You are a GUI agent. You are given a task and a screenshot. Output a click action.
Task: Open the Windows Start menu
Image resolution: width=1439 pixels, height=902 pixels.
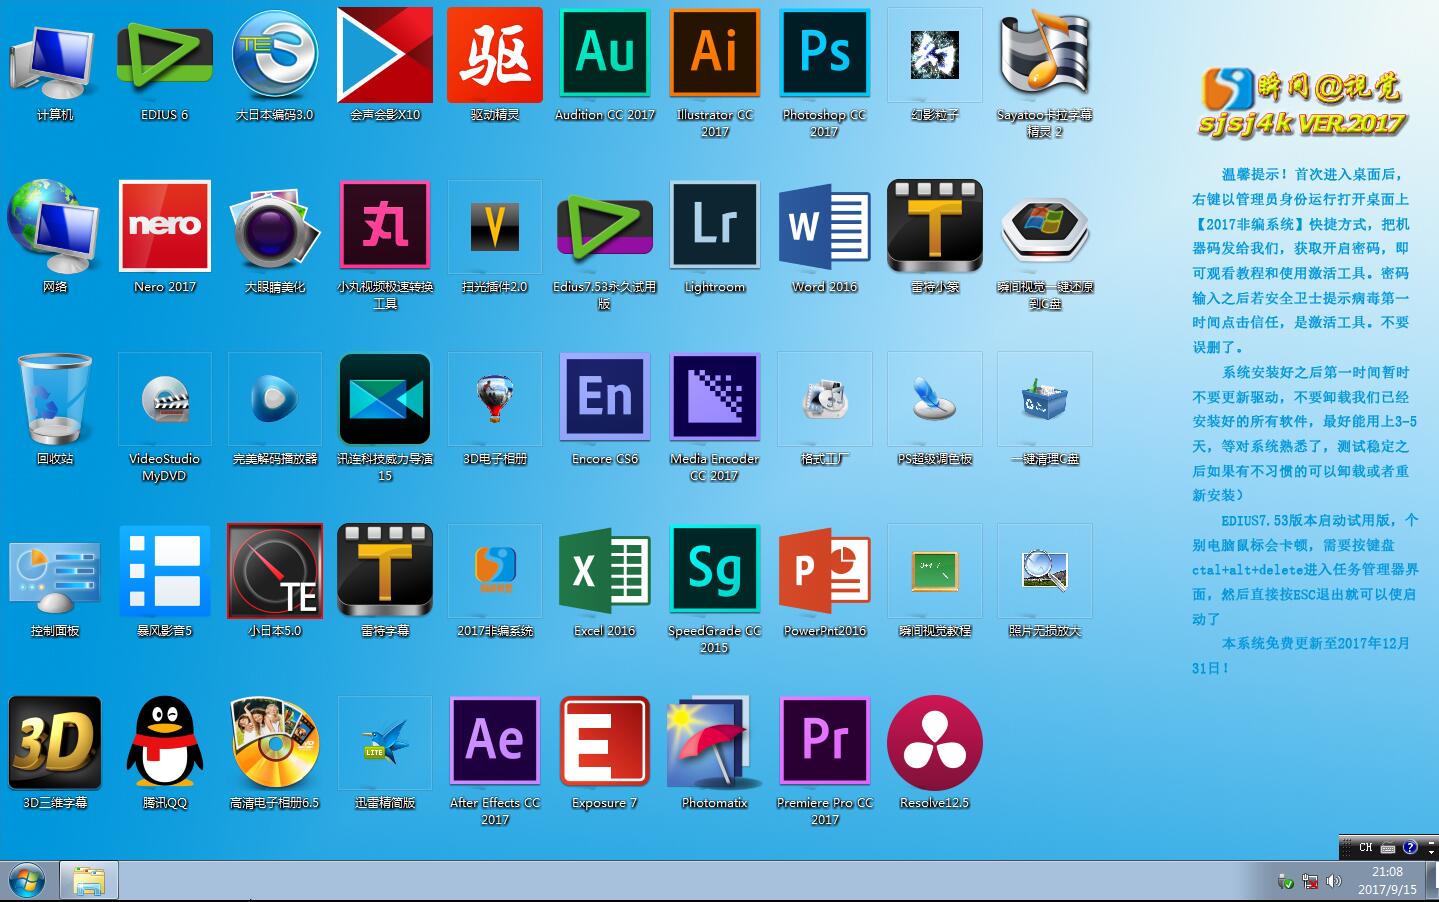(x=27, y=881)
